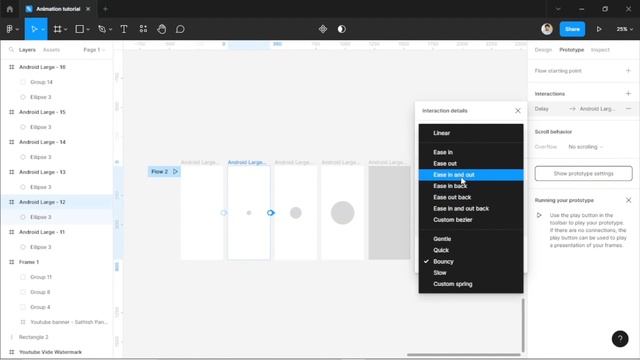Go to the Home icon
Screen dimensions: 640x360
coord(10,9)
